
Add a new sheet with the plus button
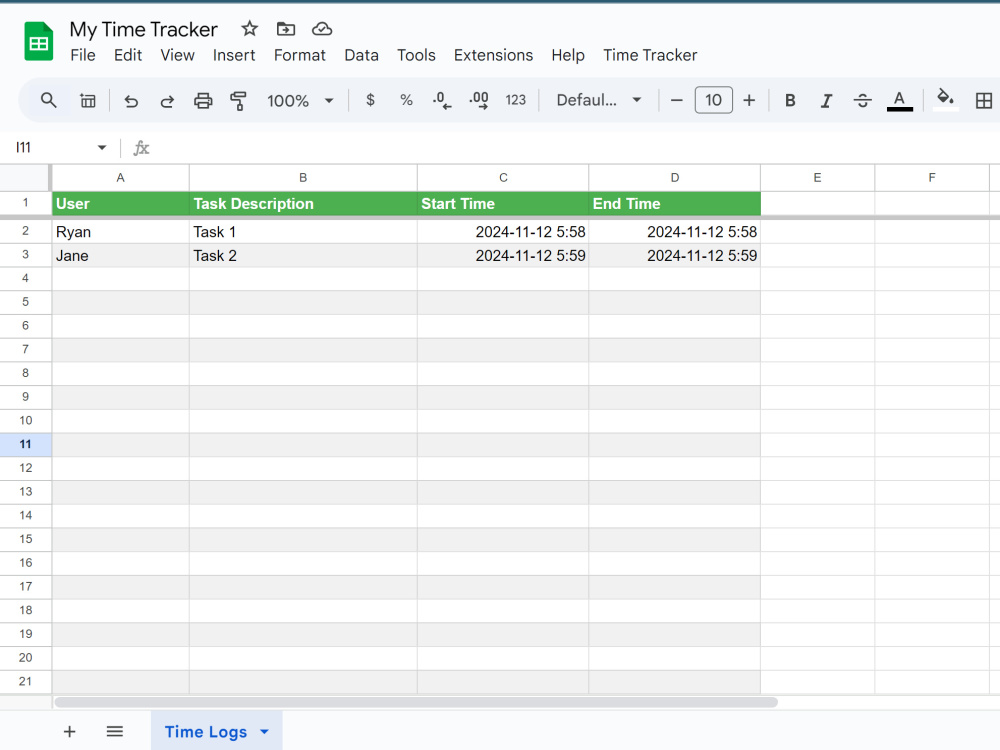coord(69,731)
